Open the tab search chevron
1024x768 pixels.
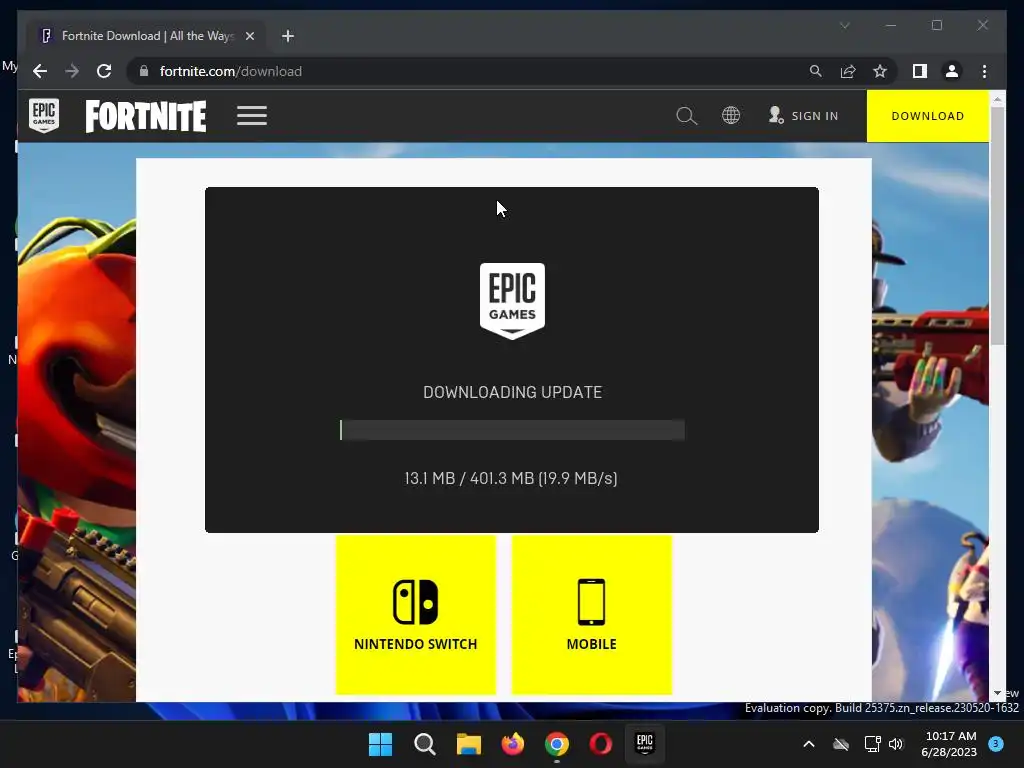pyautogui.click(x=844, y=25)
